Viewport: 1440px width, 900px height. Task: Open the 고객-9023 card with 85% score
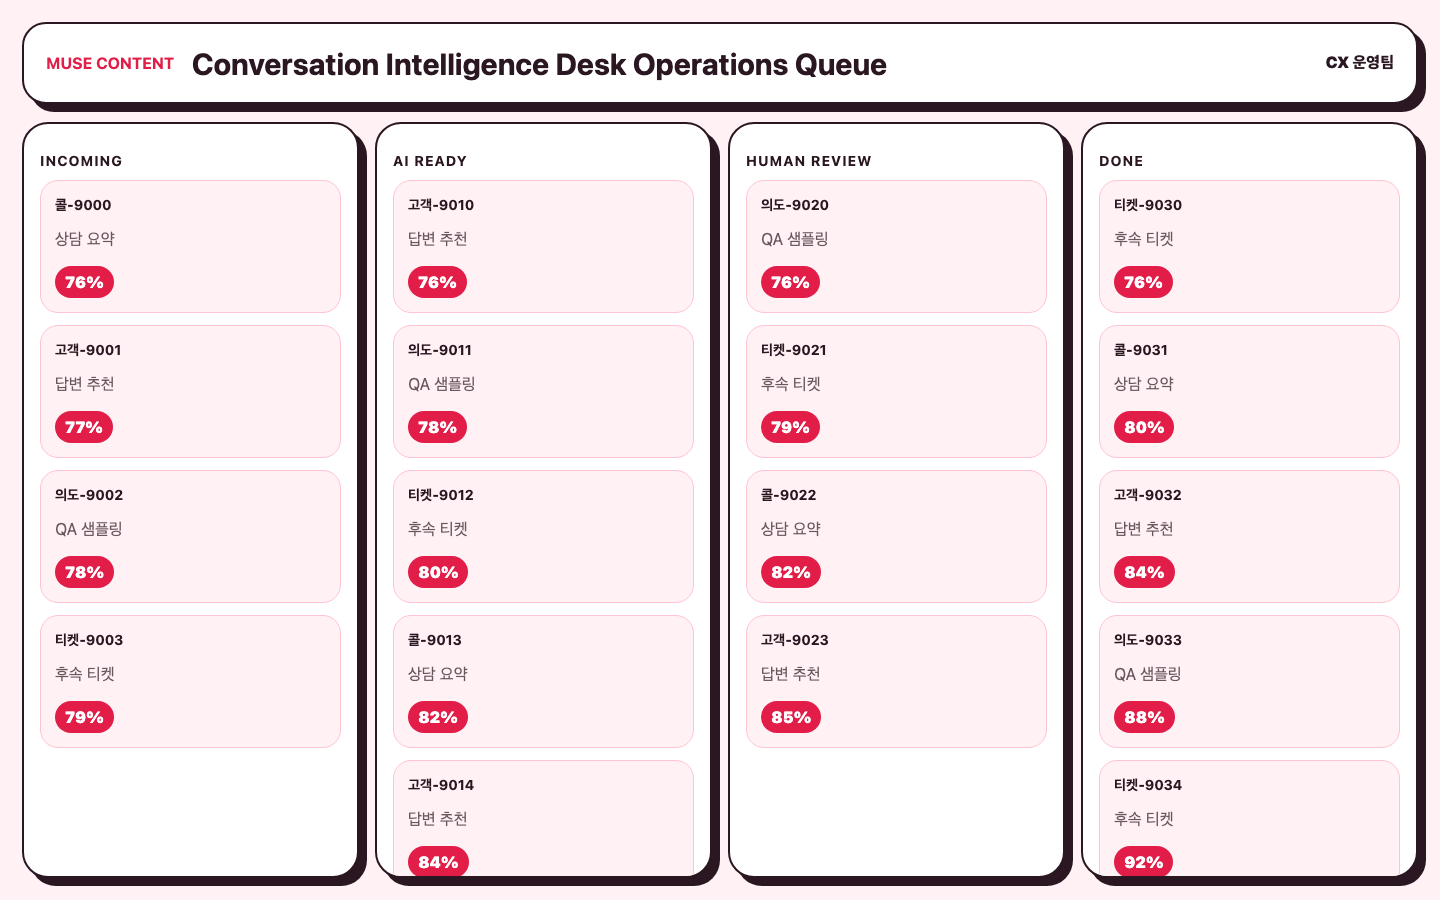tap(896, 681)
